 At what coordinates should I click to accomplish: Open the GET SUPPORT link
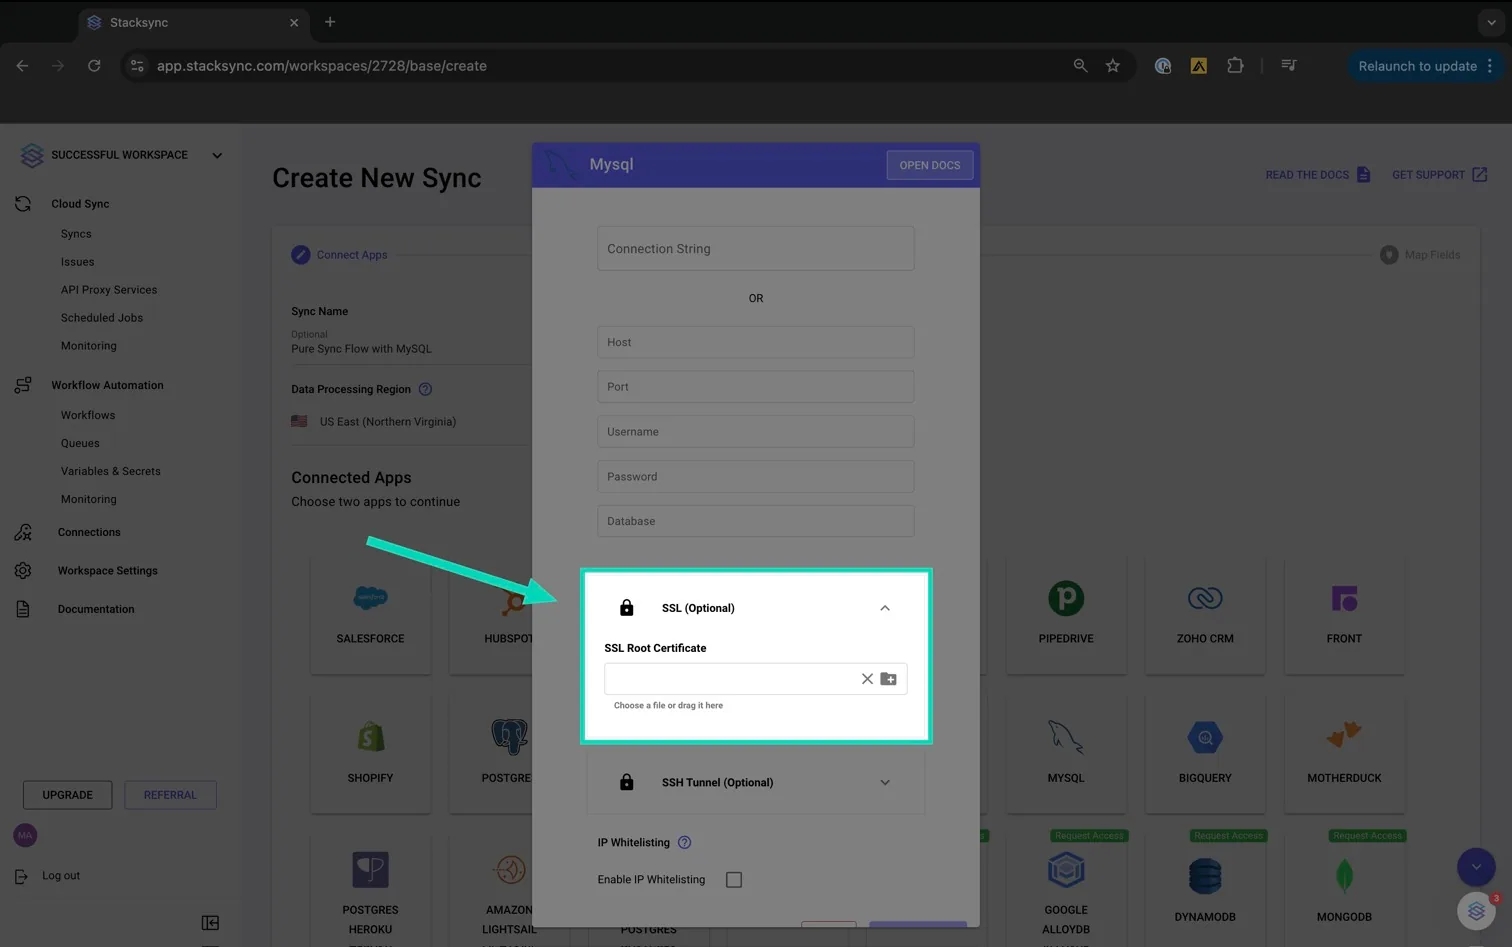click(1439, 175)
